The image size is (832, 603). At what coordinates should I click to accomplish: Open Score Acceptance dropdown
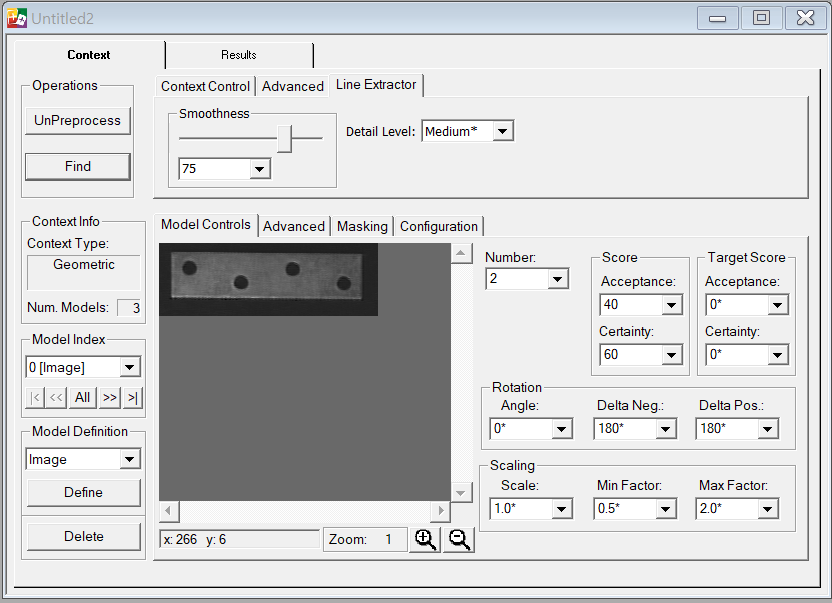click(671, 305)
